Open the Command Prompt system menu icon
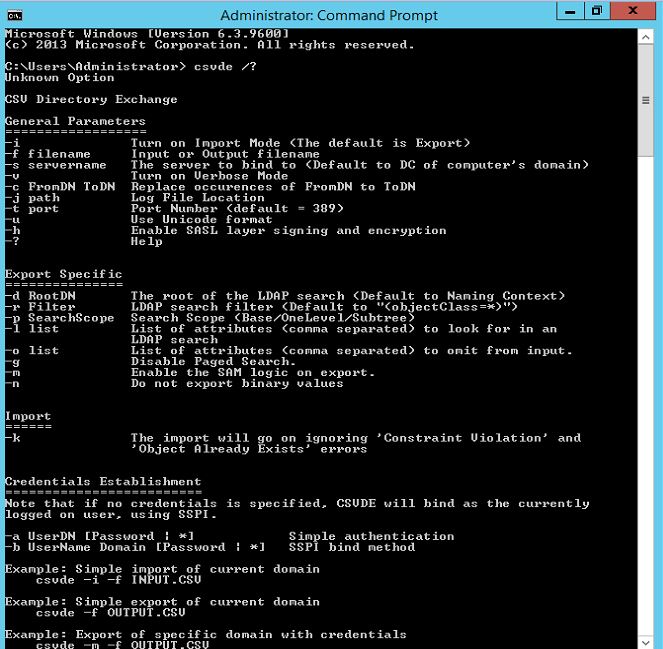The width and height of the screenshot is (663, 649). [x=15, y=16]
